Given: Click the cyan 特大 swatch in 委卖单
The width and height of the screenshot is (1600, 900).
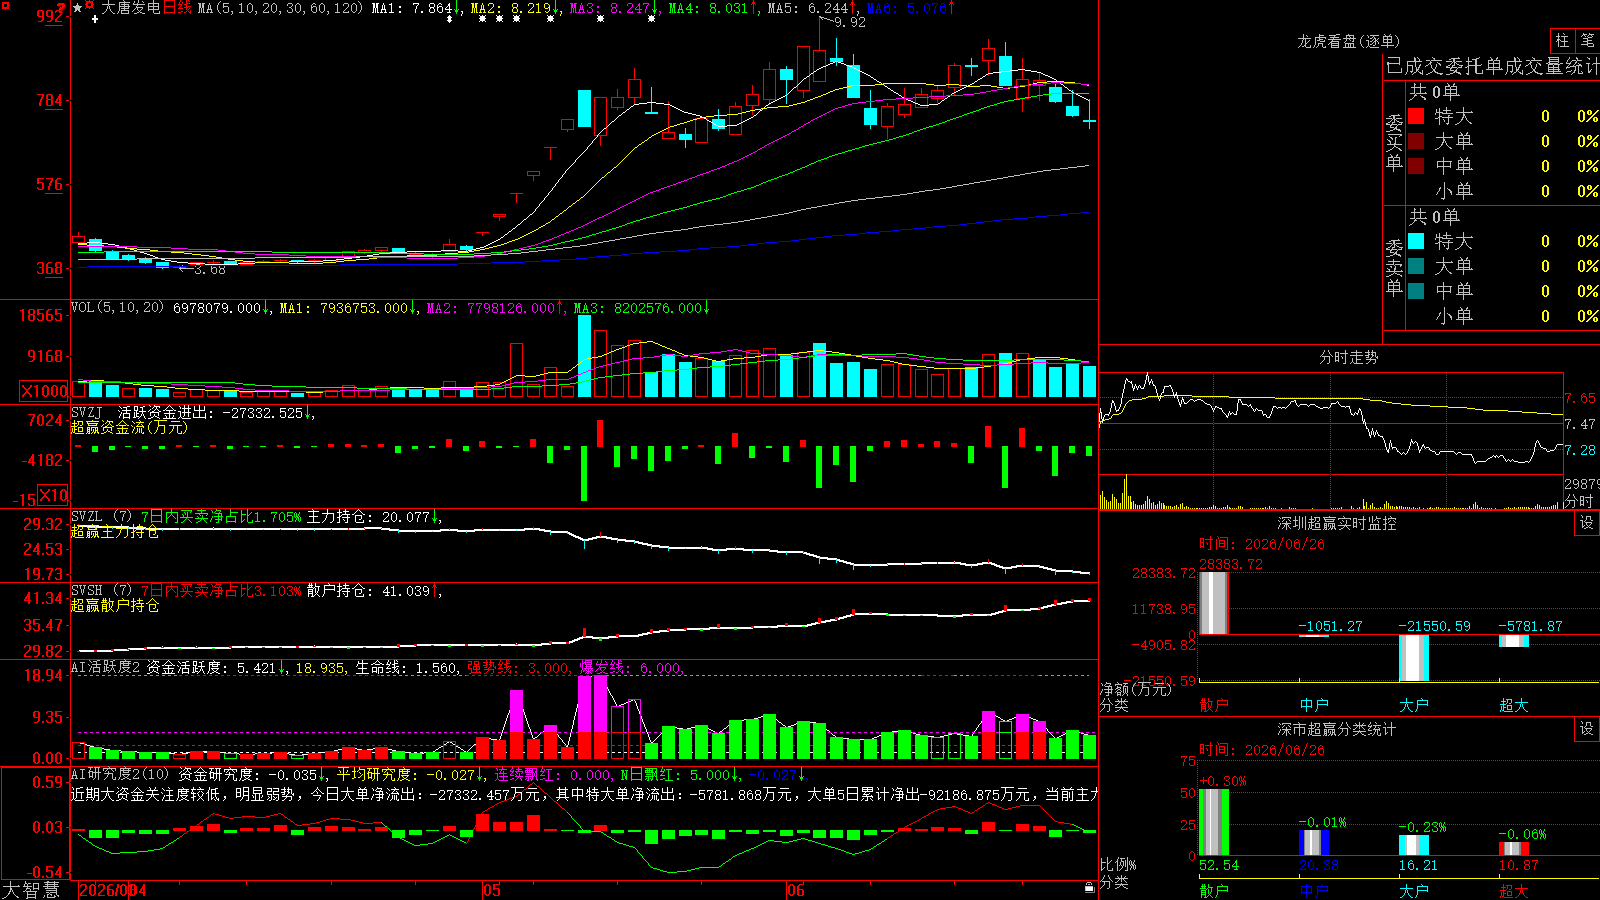Looking at the screenshot, I should 1416,241.
